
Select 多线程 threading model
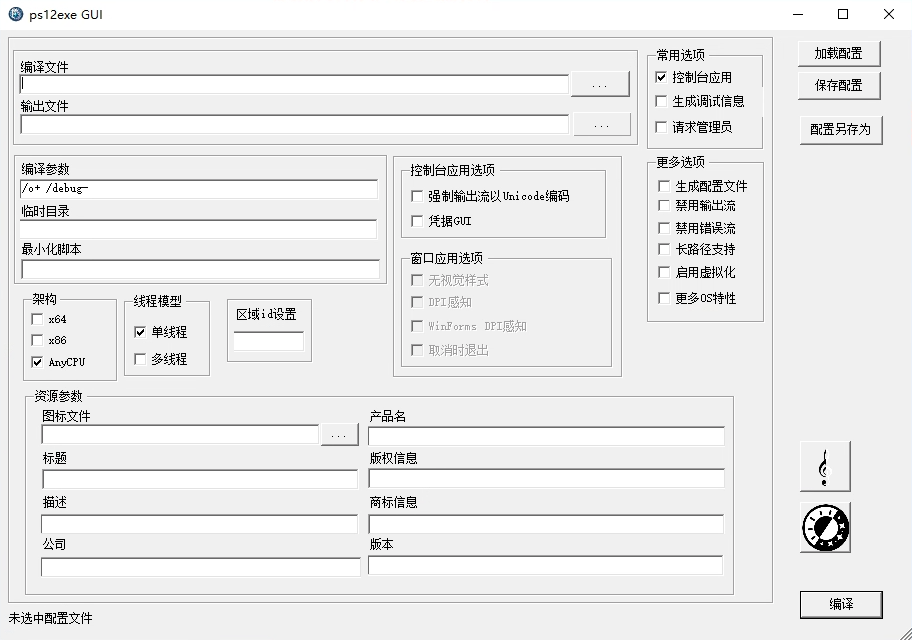click(140, 359)
